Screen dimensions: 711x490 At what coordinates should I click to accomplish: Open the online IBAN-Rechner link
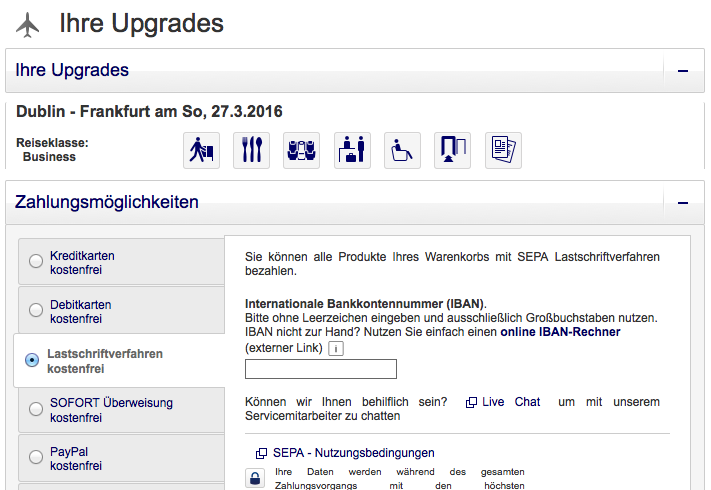560,332
